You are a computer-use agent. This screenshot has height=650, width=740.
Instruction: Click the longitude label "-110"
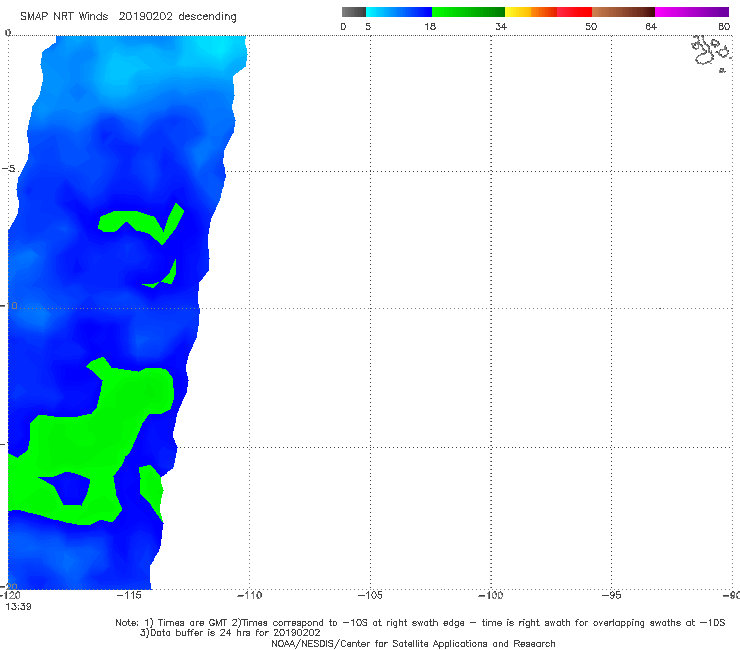(249, 595)
